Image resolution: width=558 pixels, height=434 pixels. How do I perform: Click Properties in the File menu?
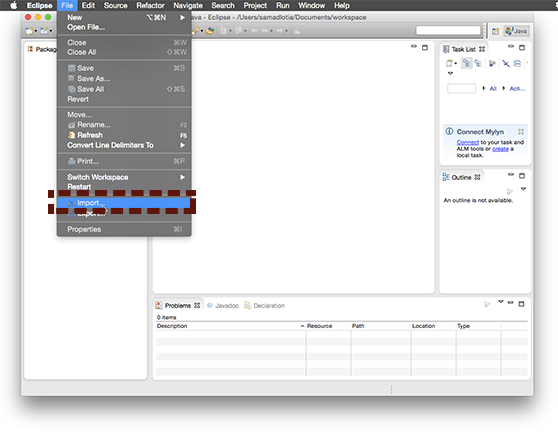(123, 229)
